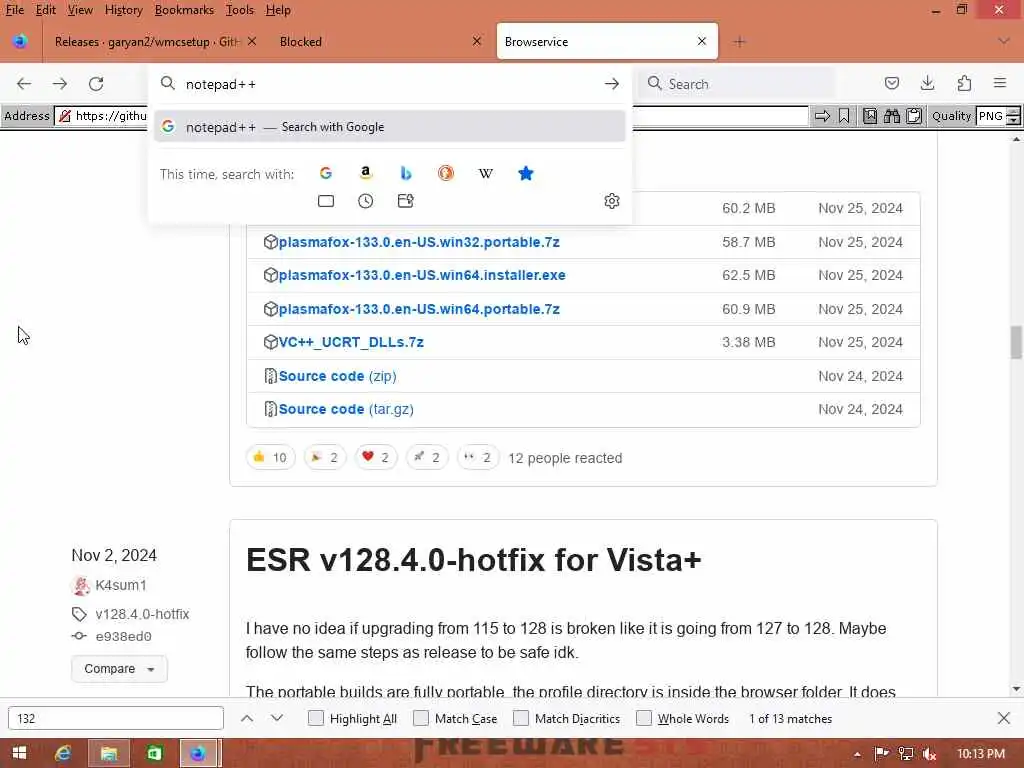Search in history clock icon

366,201
